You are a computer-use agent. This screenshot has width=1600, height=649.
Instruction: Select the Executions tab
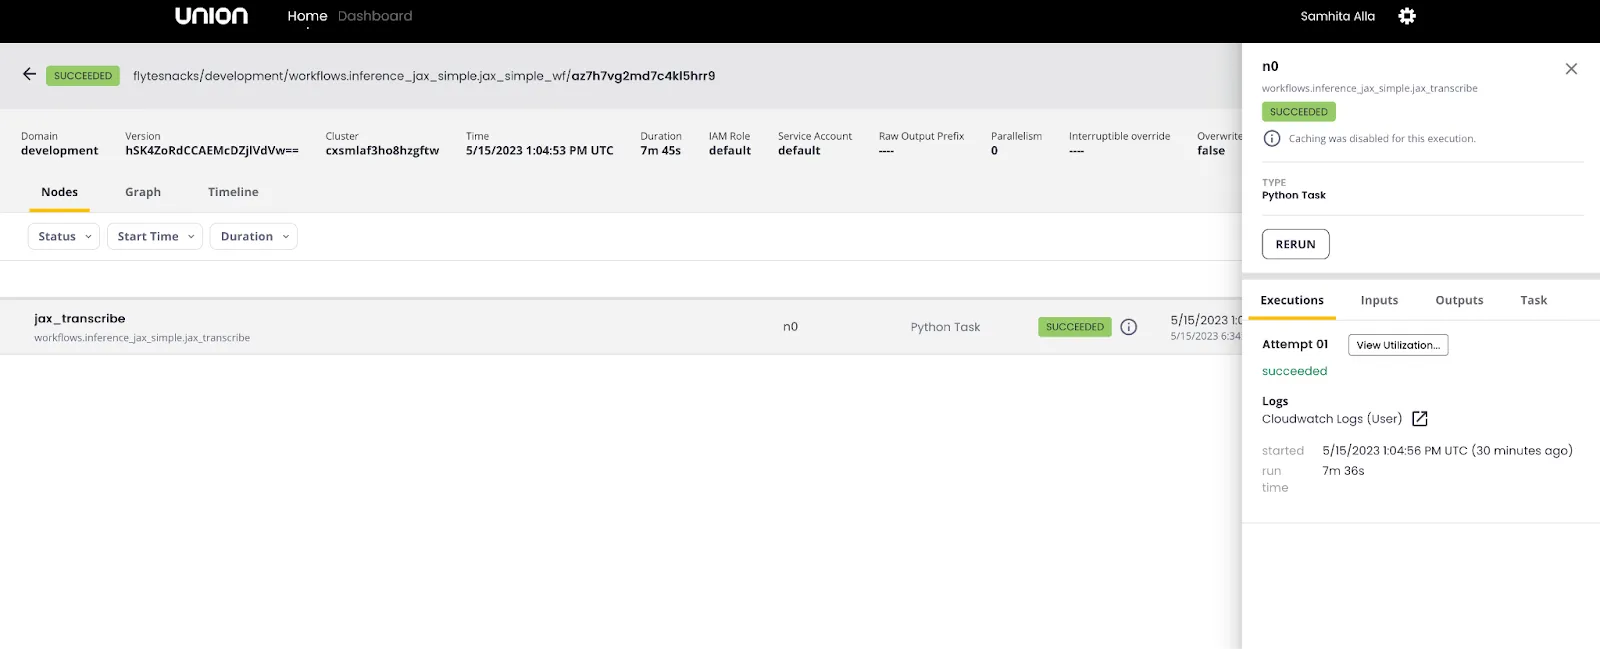coord(1292,300)
